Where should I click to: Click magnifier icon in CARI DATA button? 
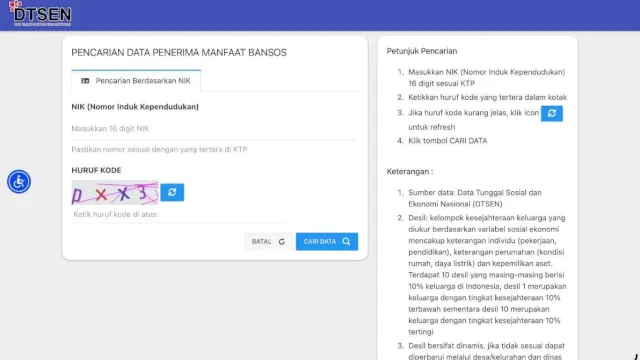346,242
